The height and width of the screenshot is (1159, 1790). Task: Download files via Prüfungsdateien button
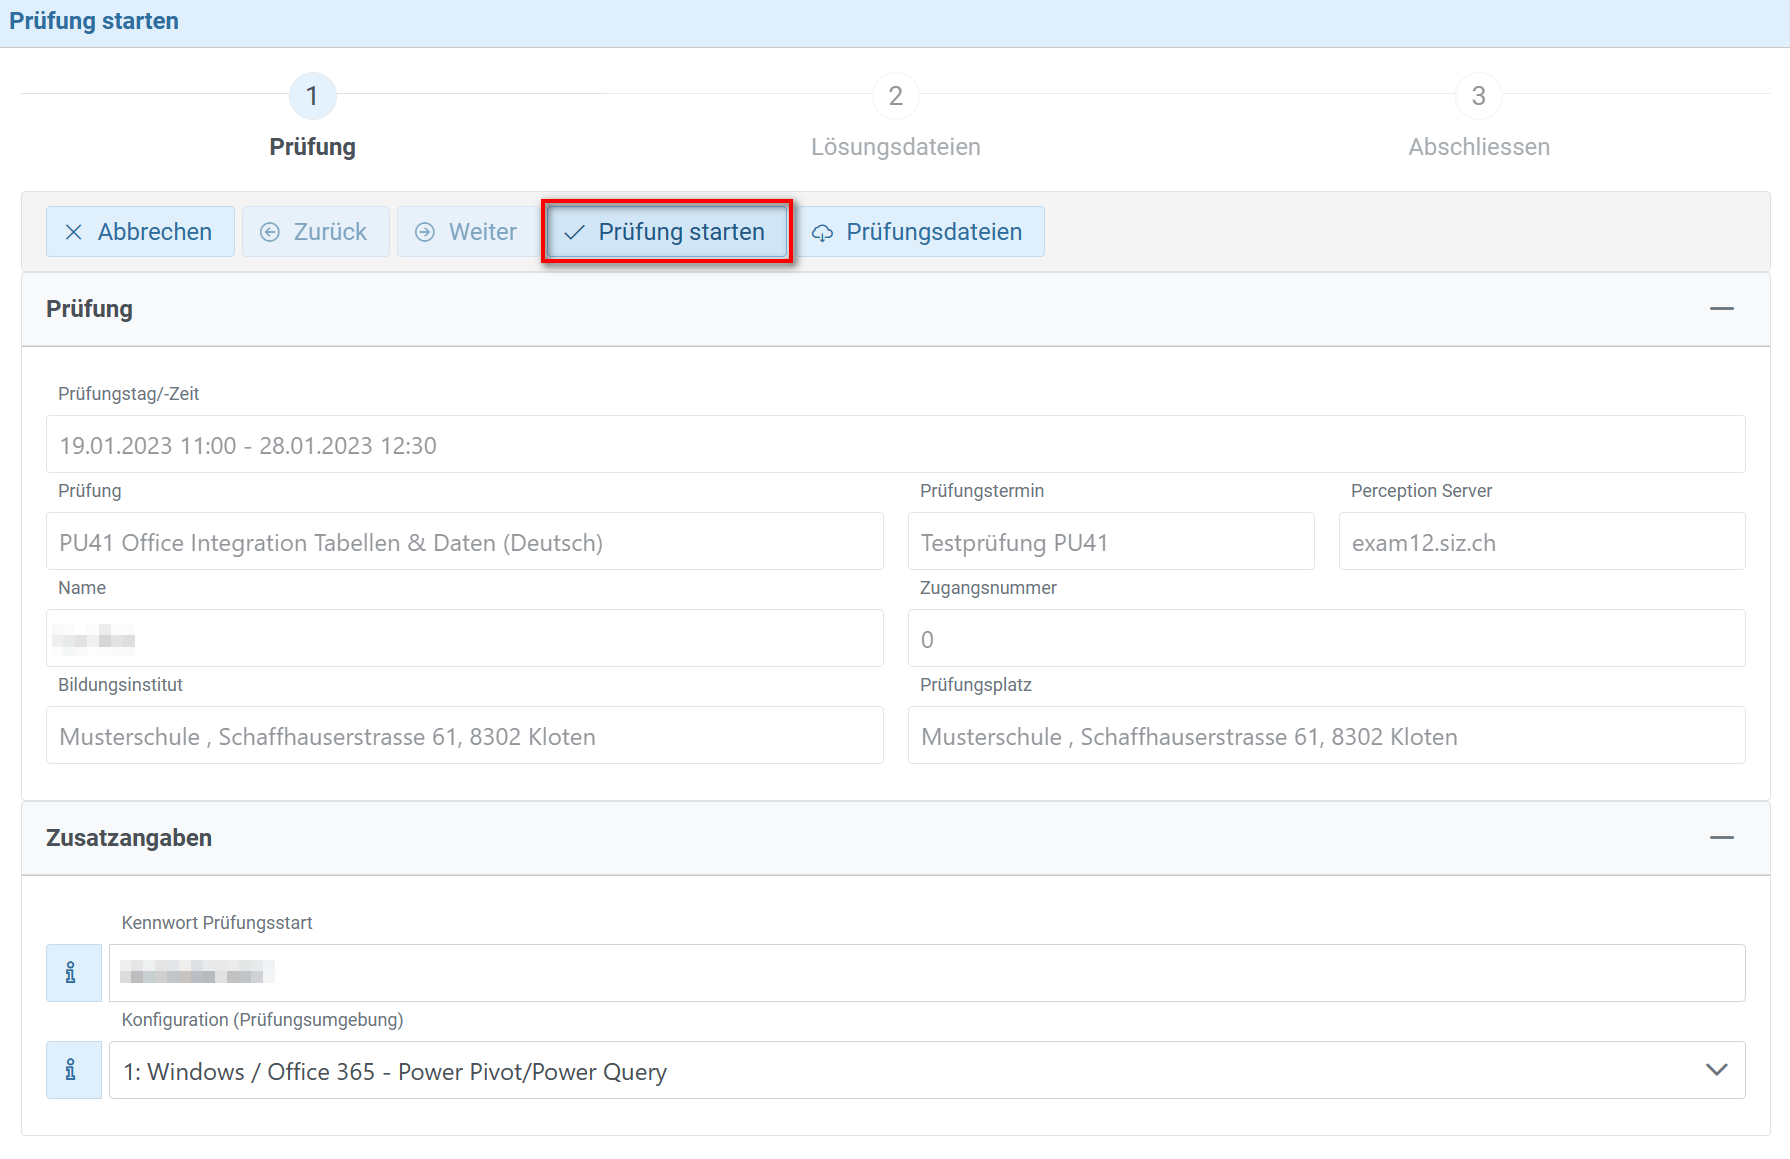point(920,232)
